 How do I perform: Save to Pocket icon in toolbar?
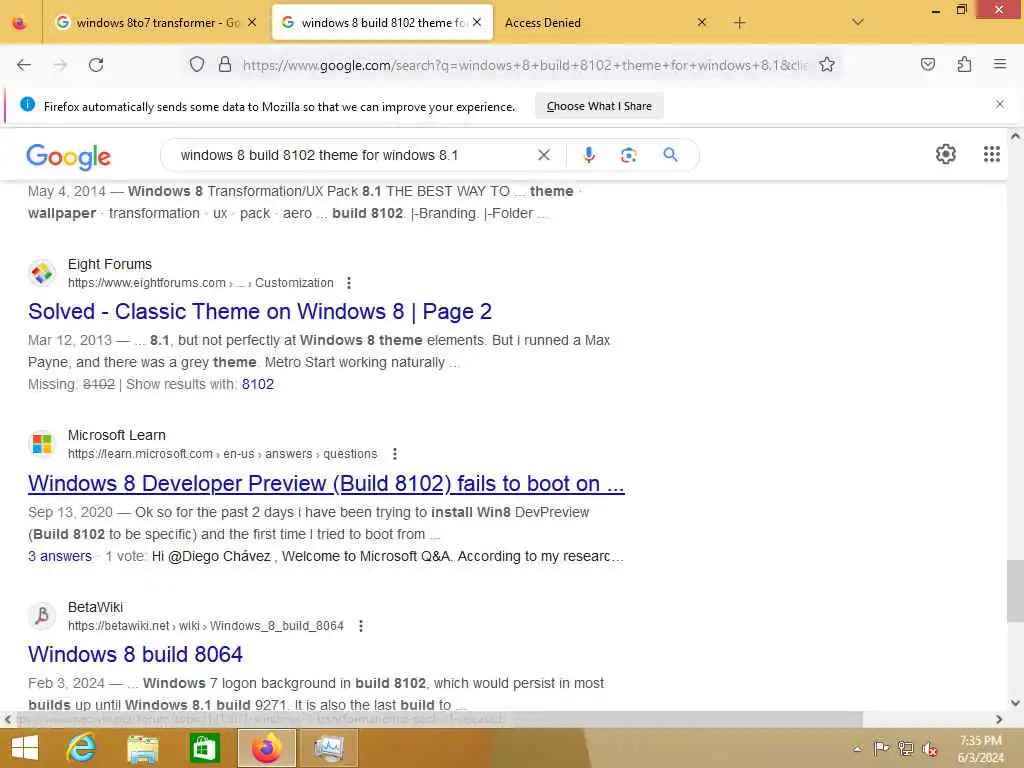click(x=927, y=65)
